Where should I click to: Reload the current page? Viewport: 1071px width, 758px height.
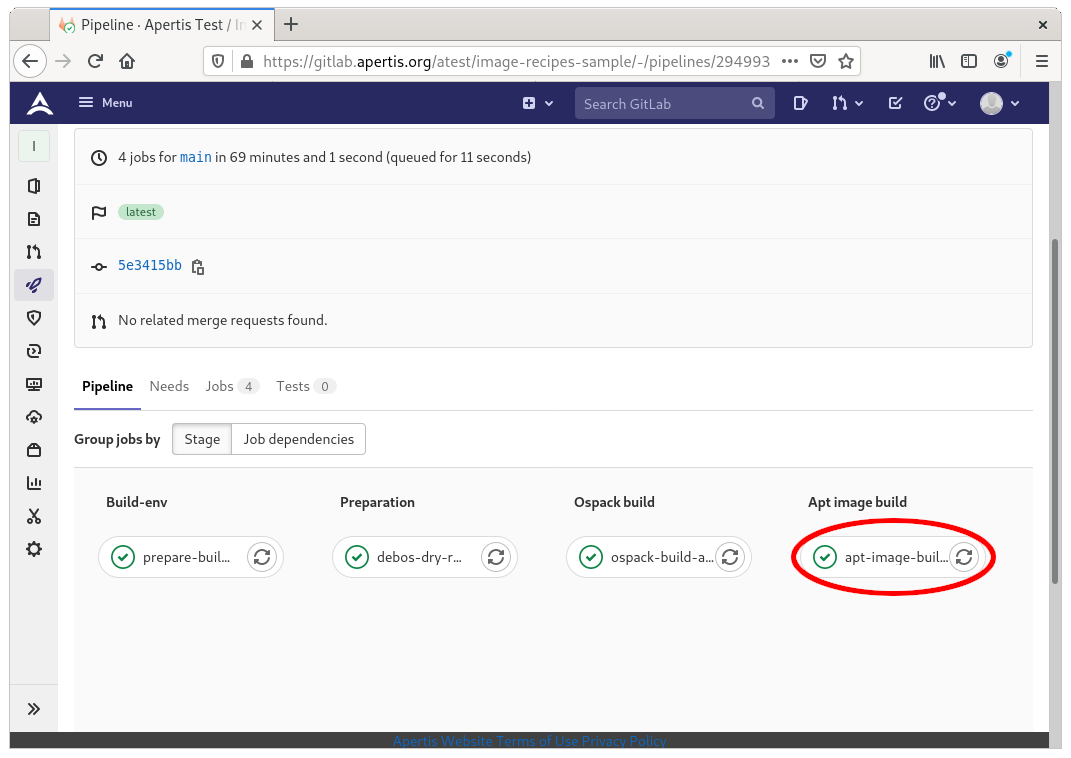tap(95, 61)
